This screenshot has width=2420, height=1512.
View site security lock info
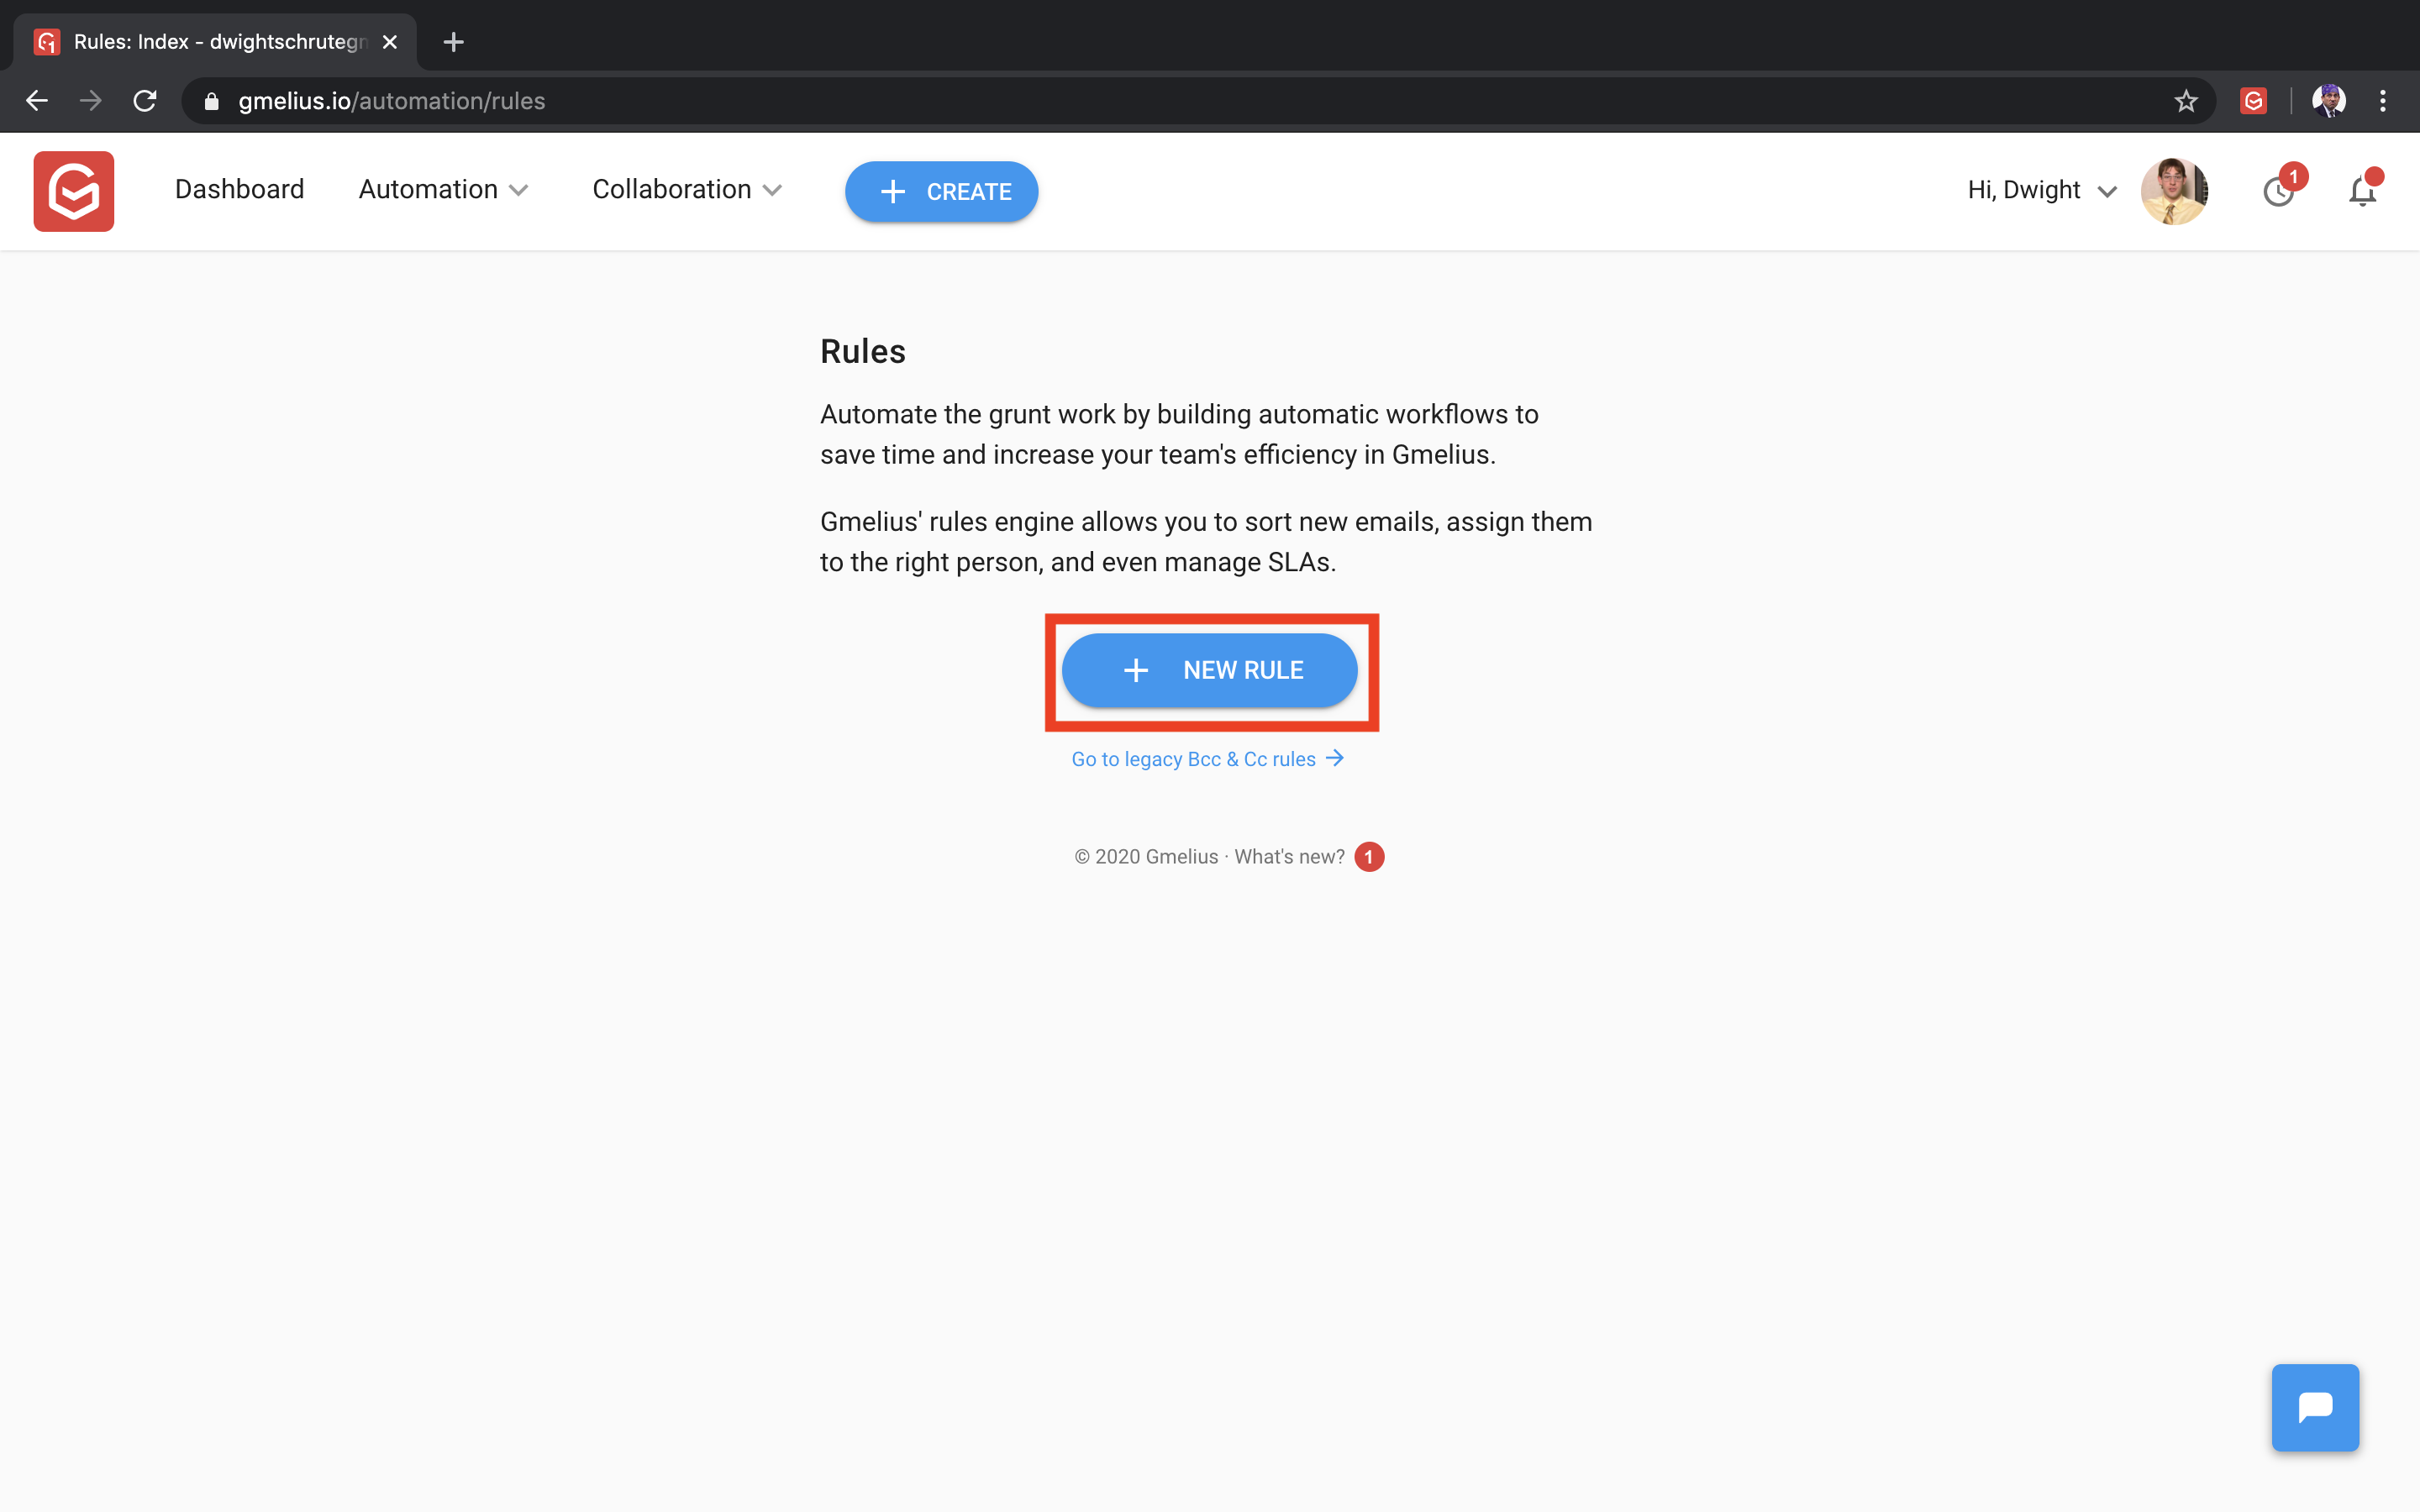(211, 101)
